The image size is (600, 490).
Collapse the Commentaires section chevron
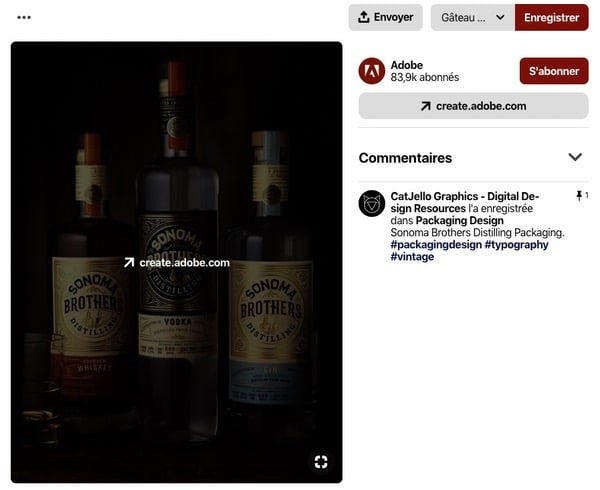click(x=575, y=158)
